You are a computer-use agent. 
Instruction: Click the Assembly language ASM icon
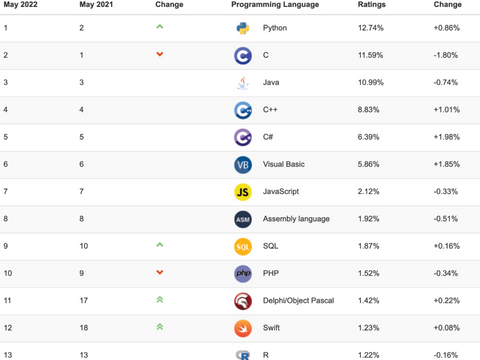click(x=243, y=219)
